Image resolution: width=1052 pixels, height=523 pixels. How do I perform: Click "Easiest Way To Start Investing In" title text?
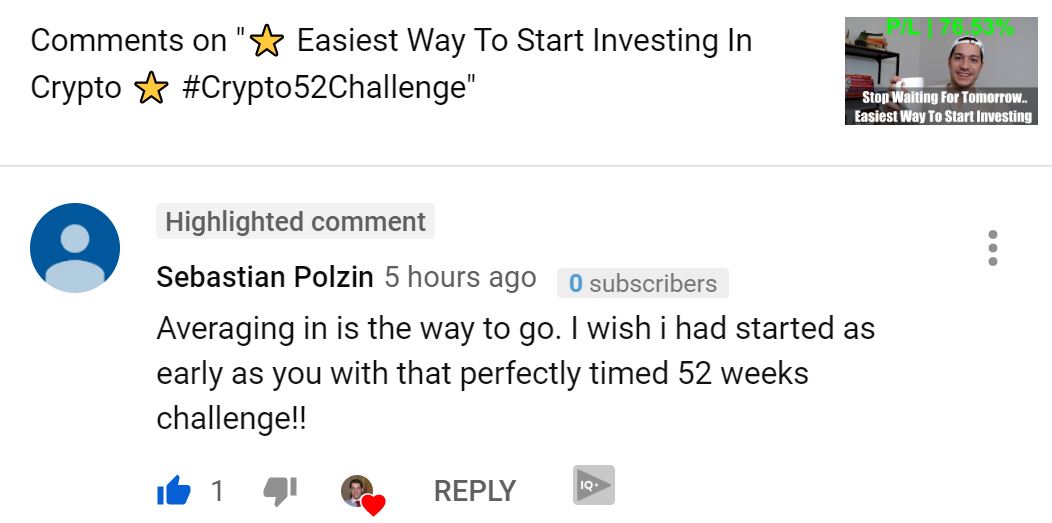click(524, 42)
